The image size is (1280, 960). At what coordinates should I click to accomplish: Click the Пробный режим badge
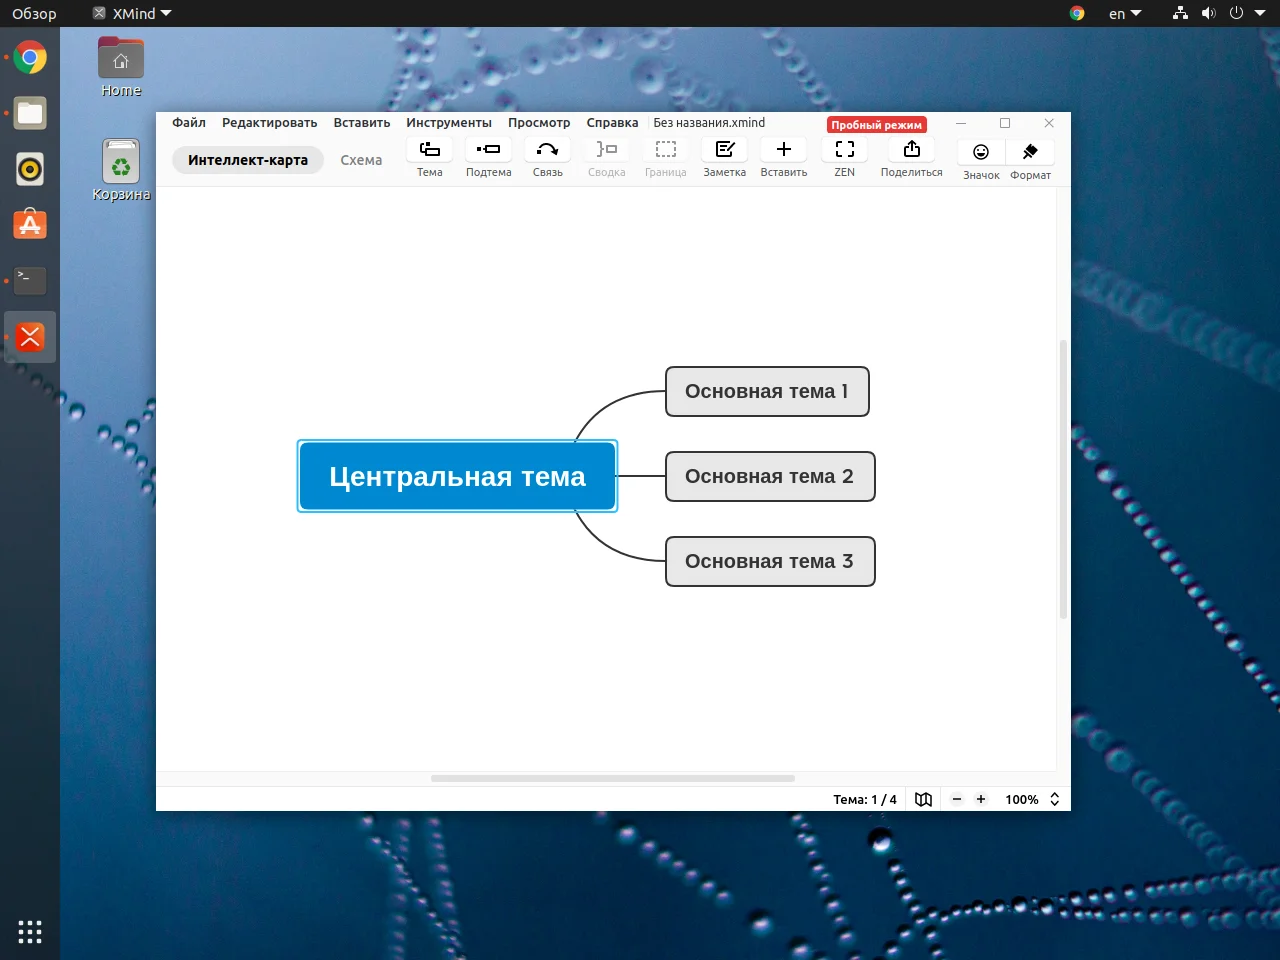pos(876,124)
